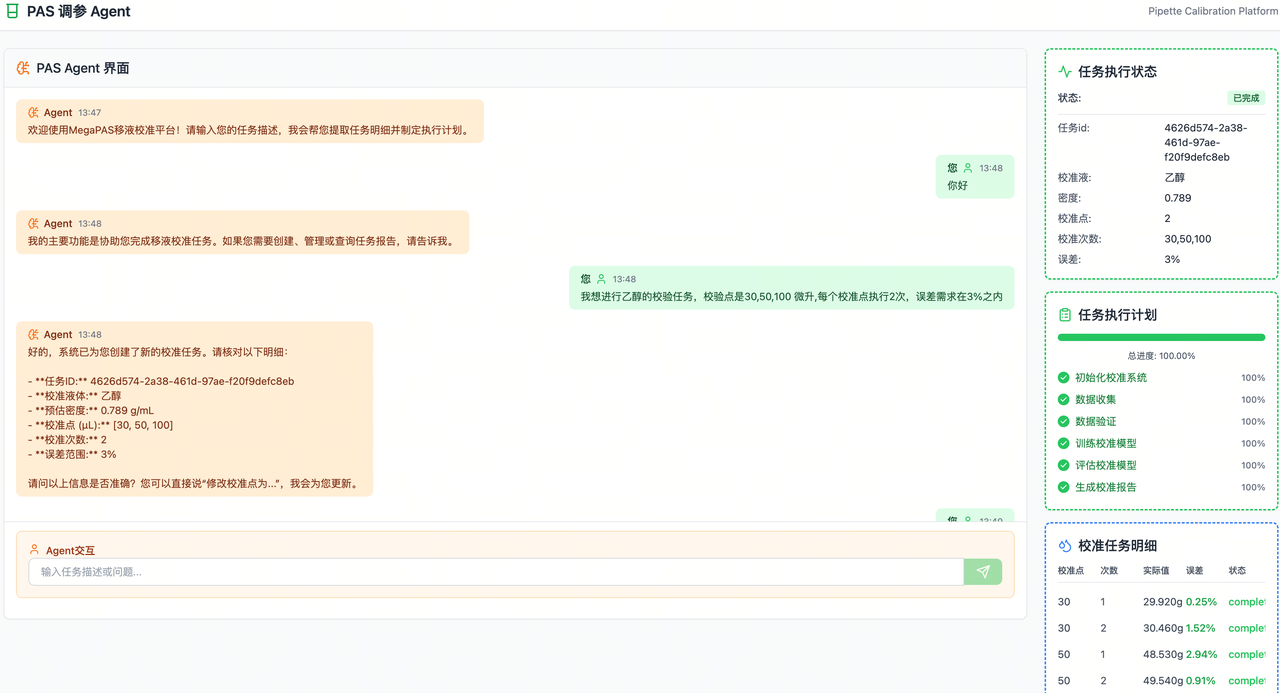Click the 任务执行状态 pulse icon
1280x693 pixels.
1065,72
